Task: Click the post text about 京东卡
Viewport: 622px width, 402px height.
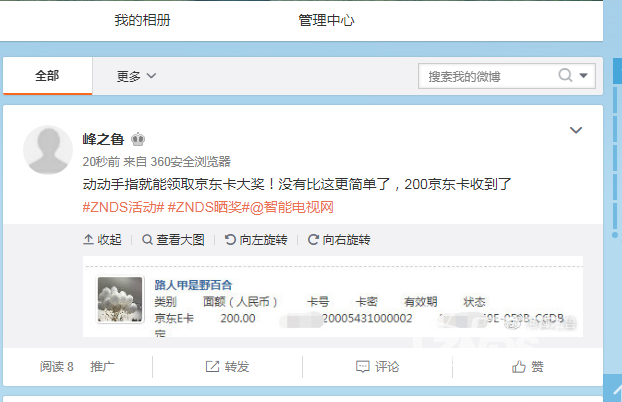Action: (297, 184)
